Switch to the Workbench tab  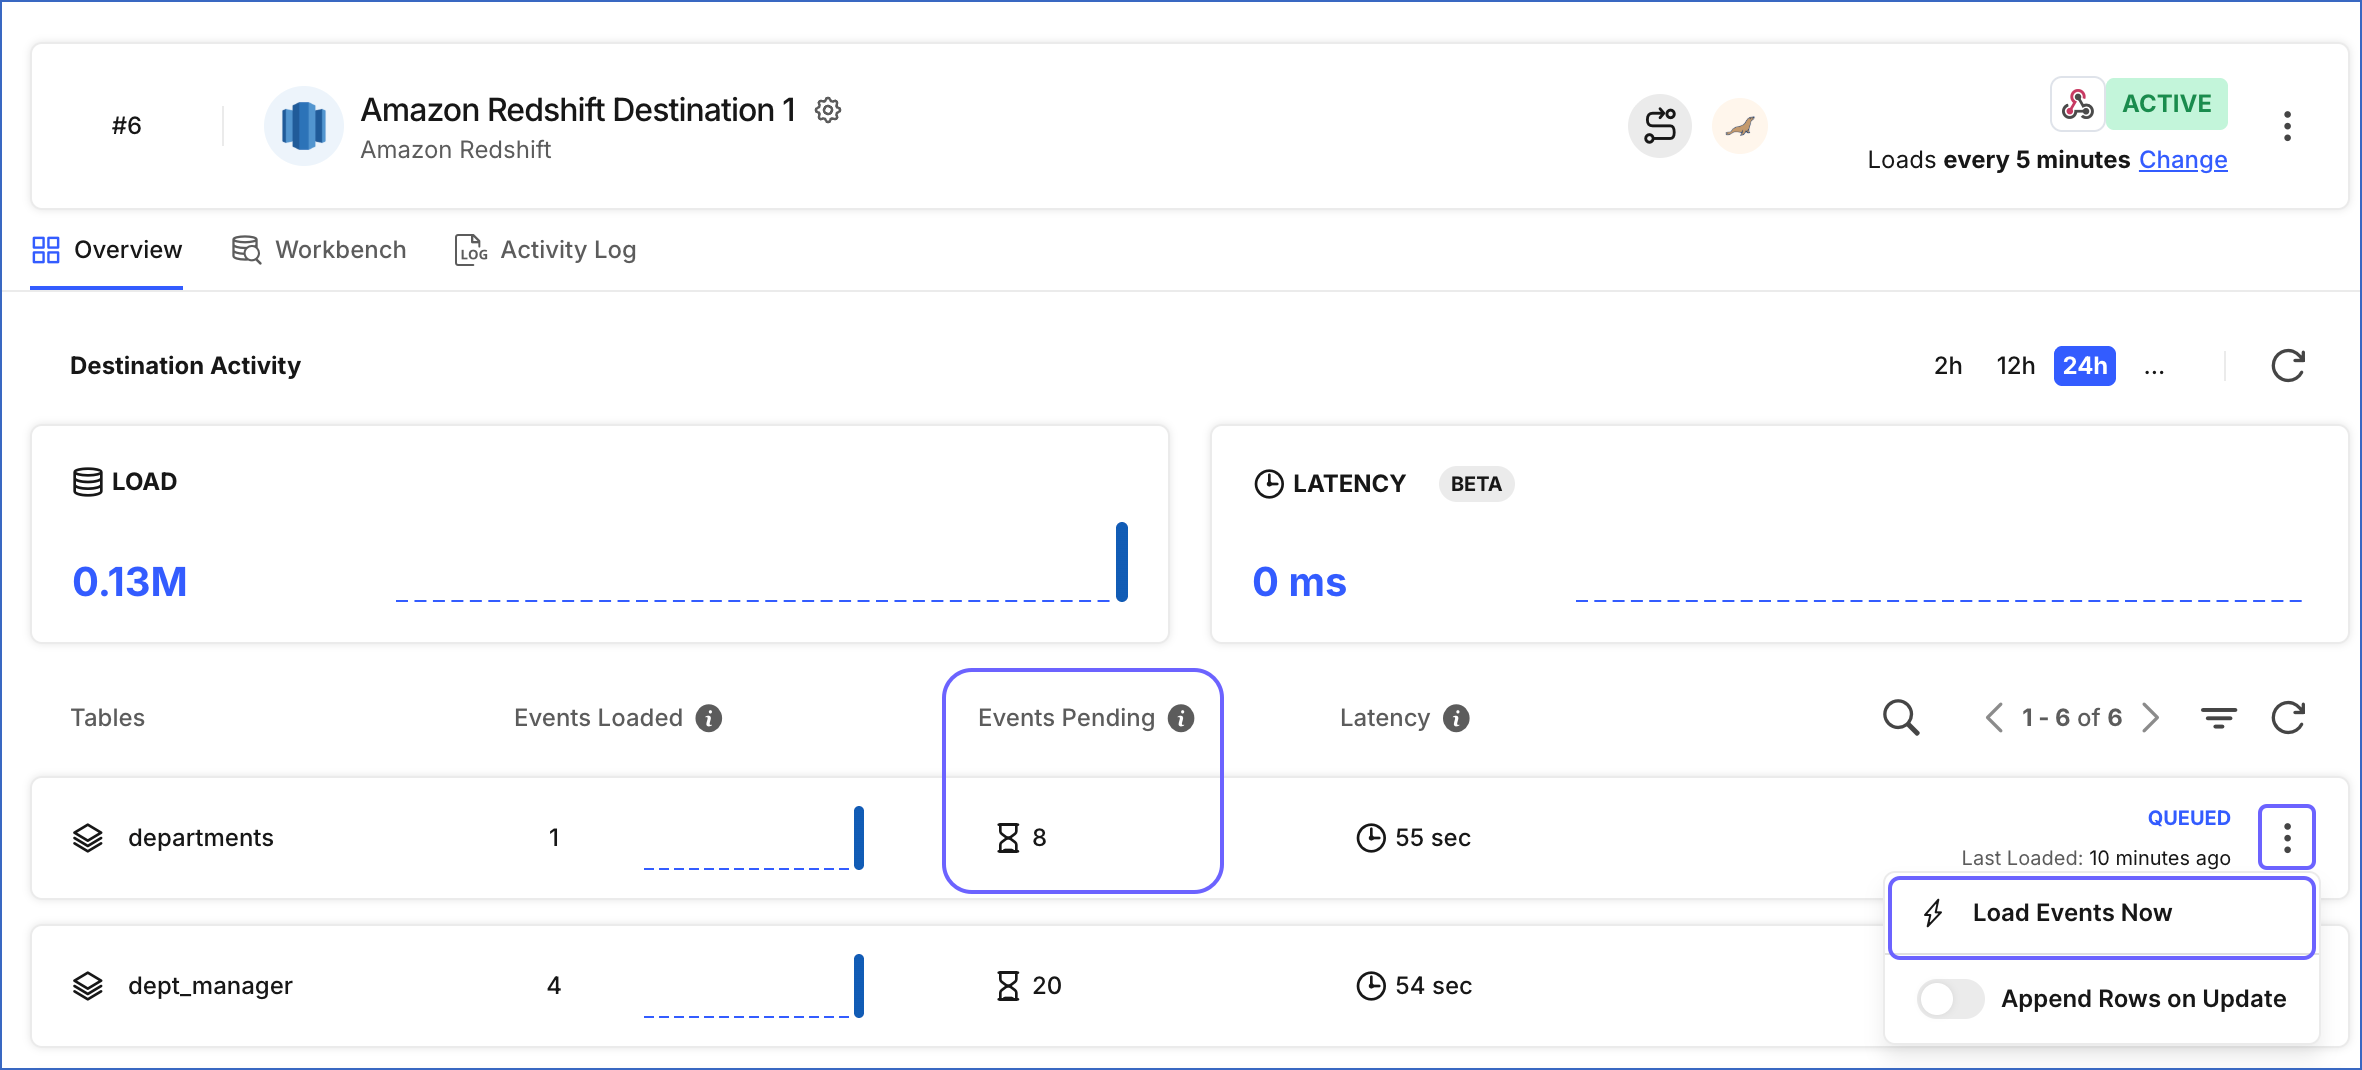(x=319, y=250)
